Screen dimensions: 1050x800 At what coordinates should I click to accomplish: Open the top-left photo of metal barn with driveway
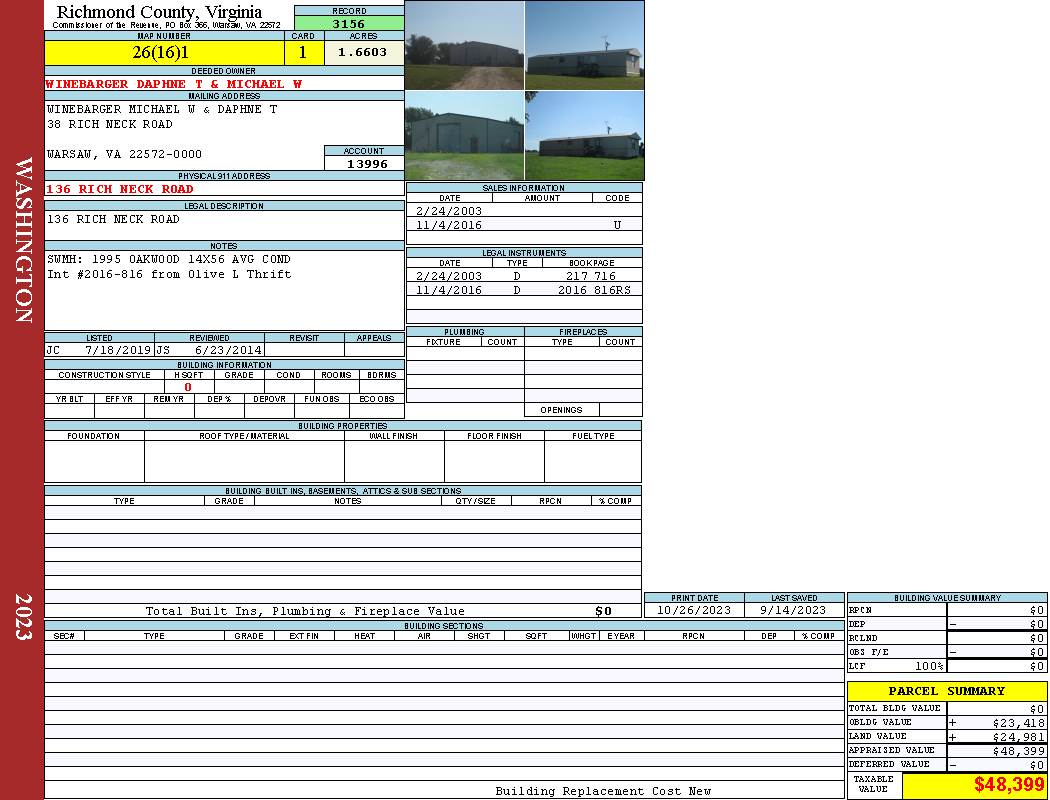pyautogui.click(x=464, y=45)
